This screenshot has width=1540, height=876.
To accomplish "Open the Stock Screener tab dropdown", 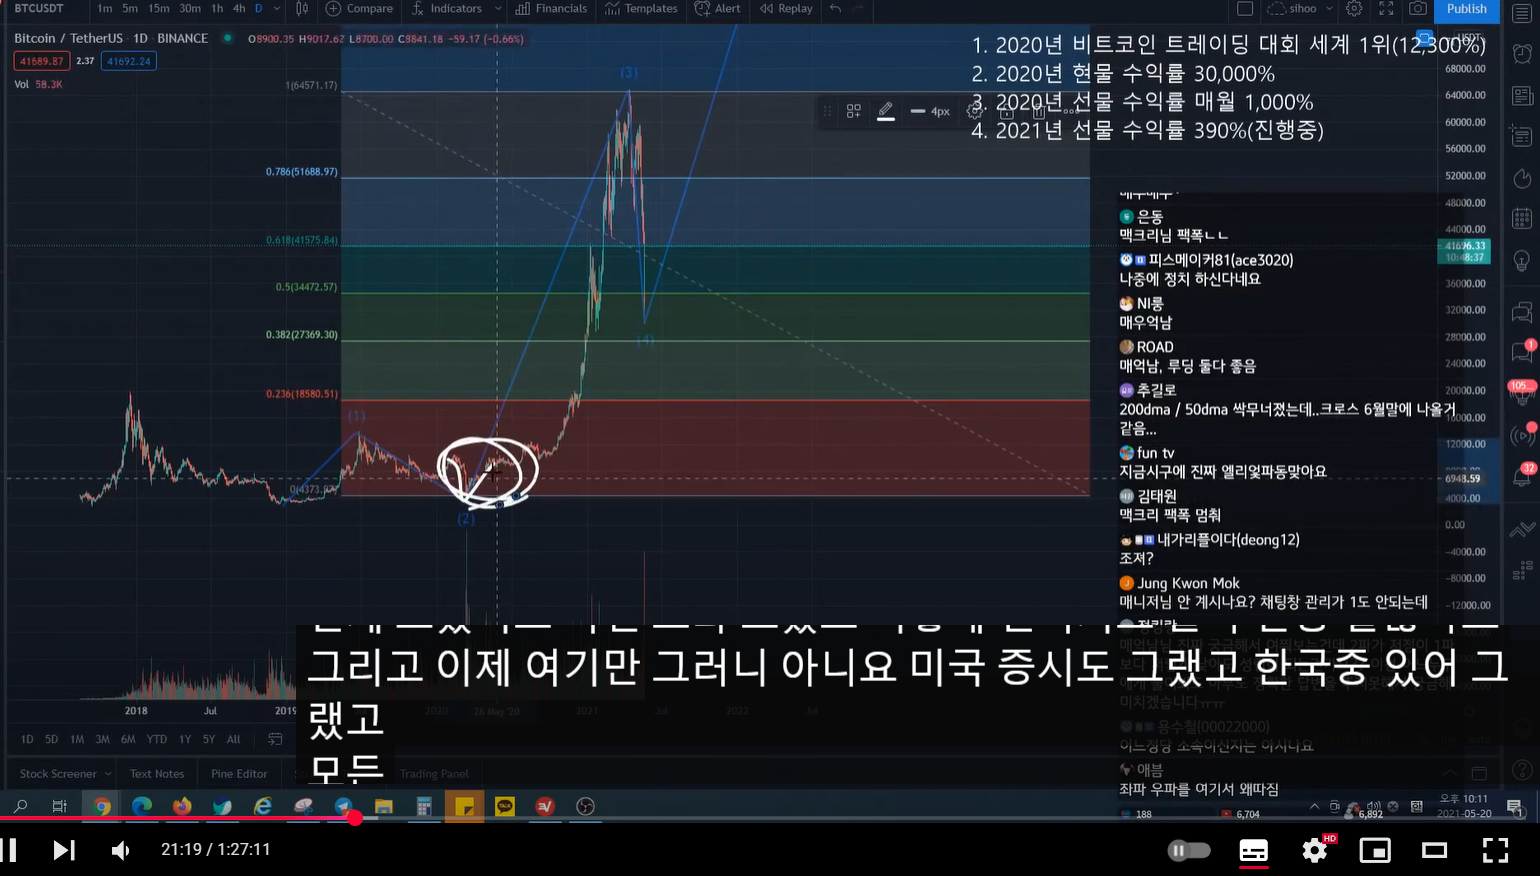I will pyautogui.click(x=106, y=774).
